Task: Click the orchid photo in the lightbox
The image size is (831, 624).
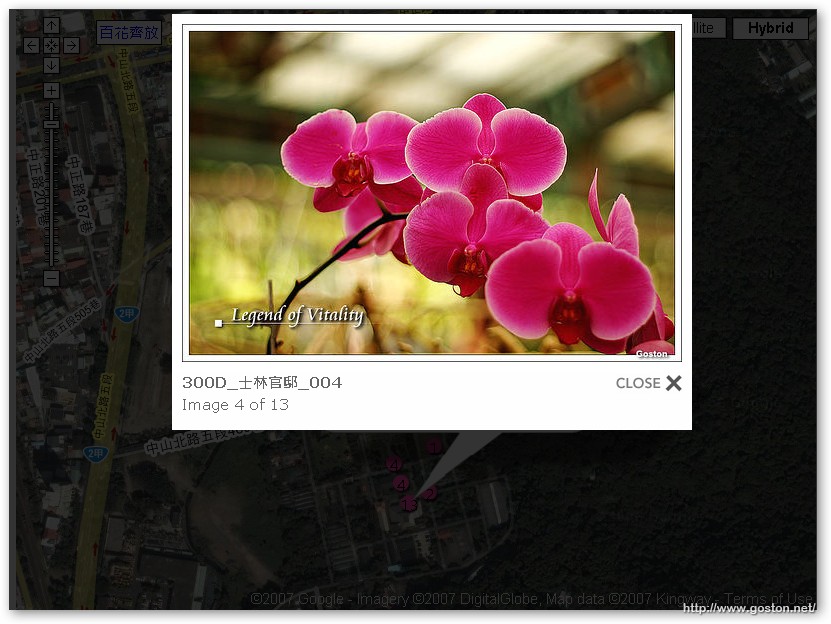Action: pyautogui.click(x=431, y=192)
